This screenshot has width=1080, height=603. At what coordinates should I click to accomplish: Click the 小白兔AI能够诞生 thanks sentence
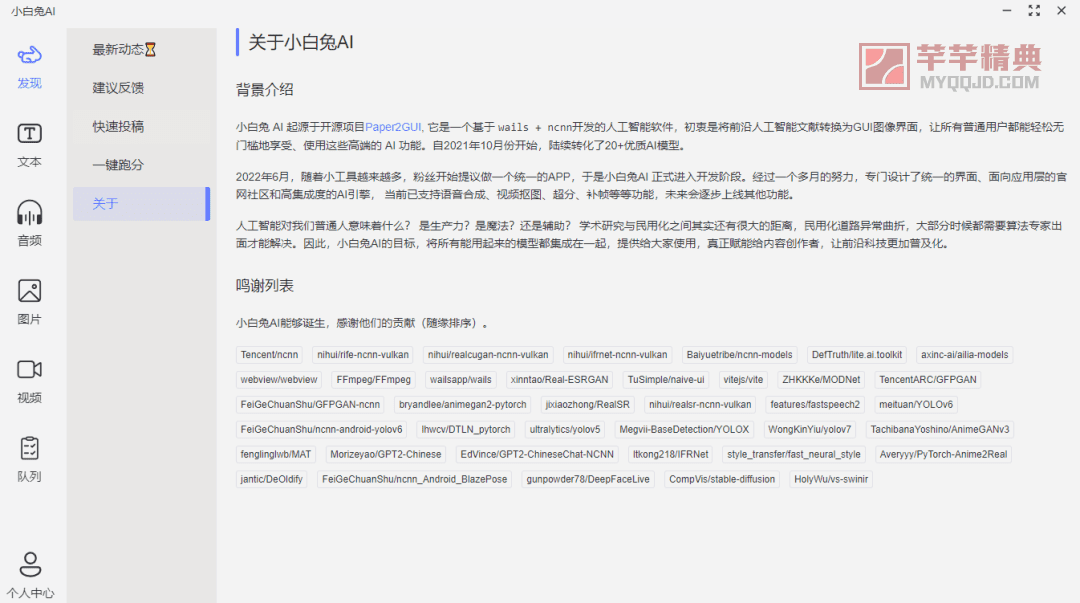coord(362,323)
